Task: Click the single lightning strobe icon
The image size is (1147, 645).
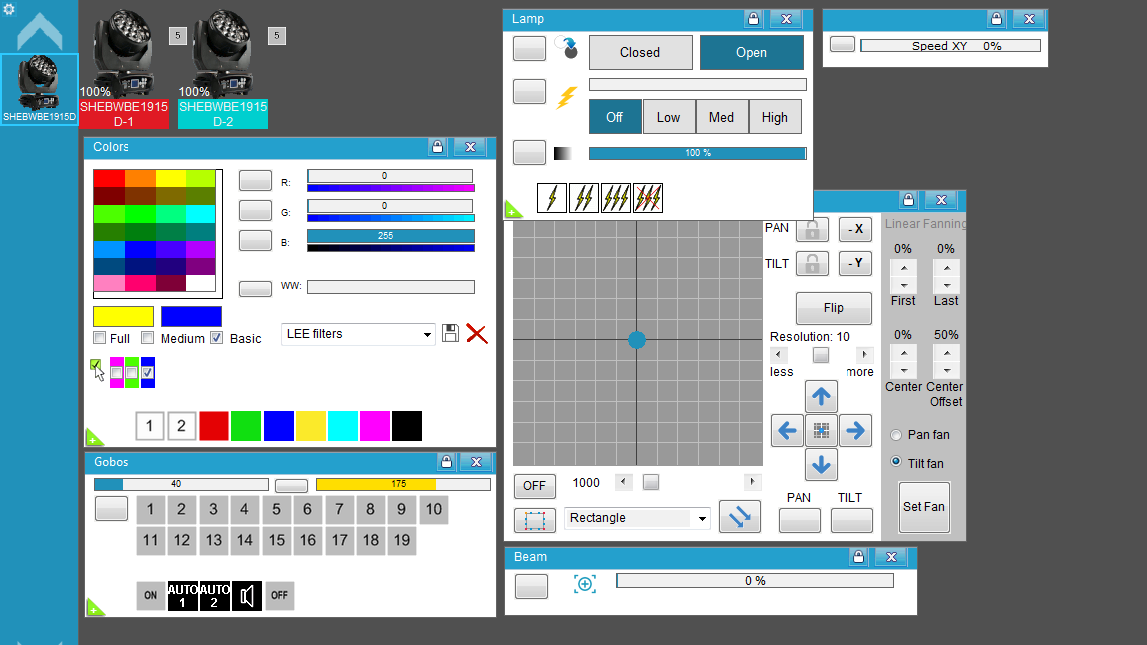Action: [x=552, y=198]
